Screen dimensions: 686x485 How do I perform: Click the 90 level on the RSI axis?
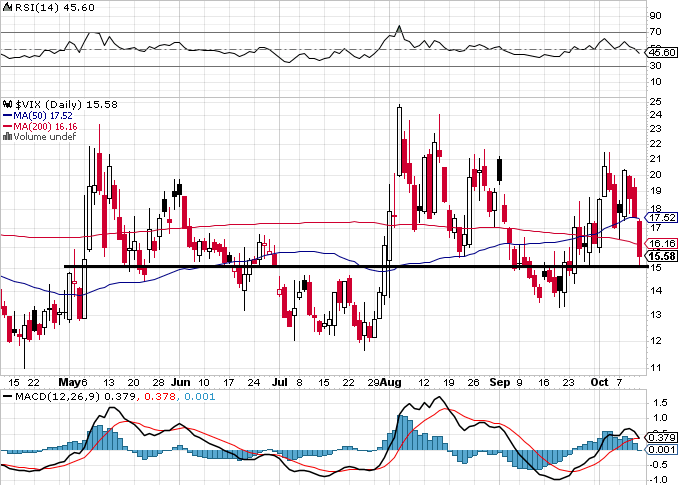click(x=657, y=16)
